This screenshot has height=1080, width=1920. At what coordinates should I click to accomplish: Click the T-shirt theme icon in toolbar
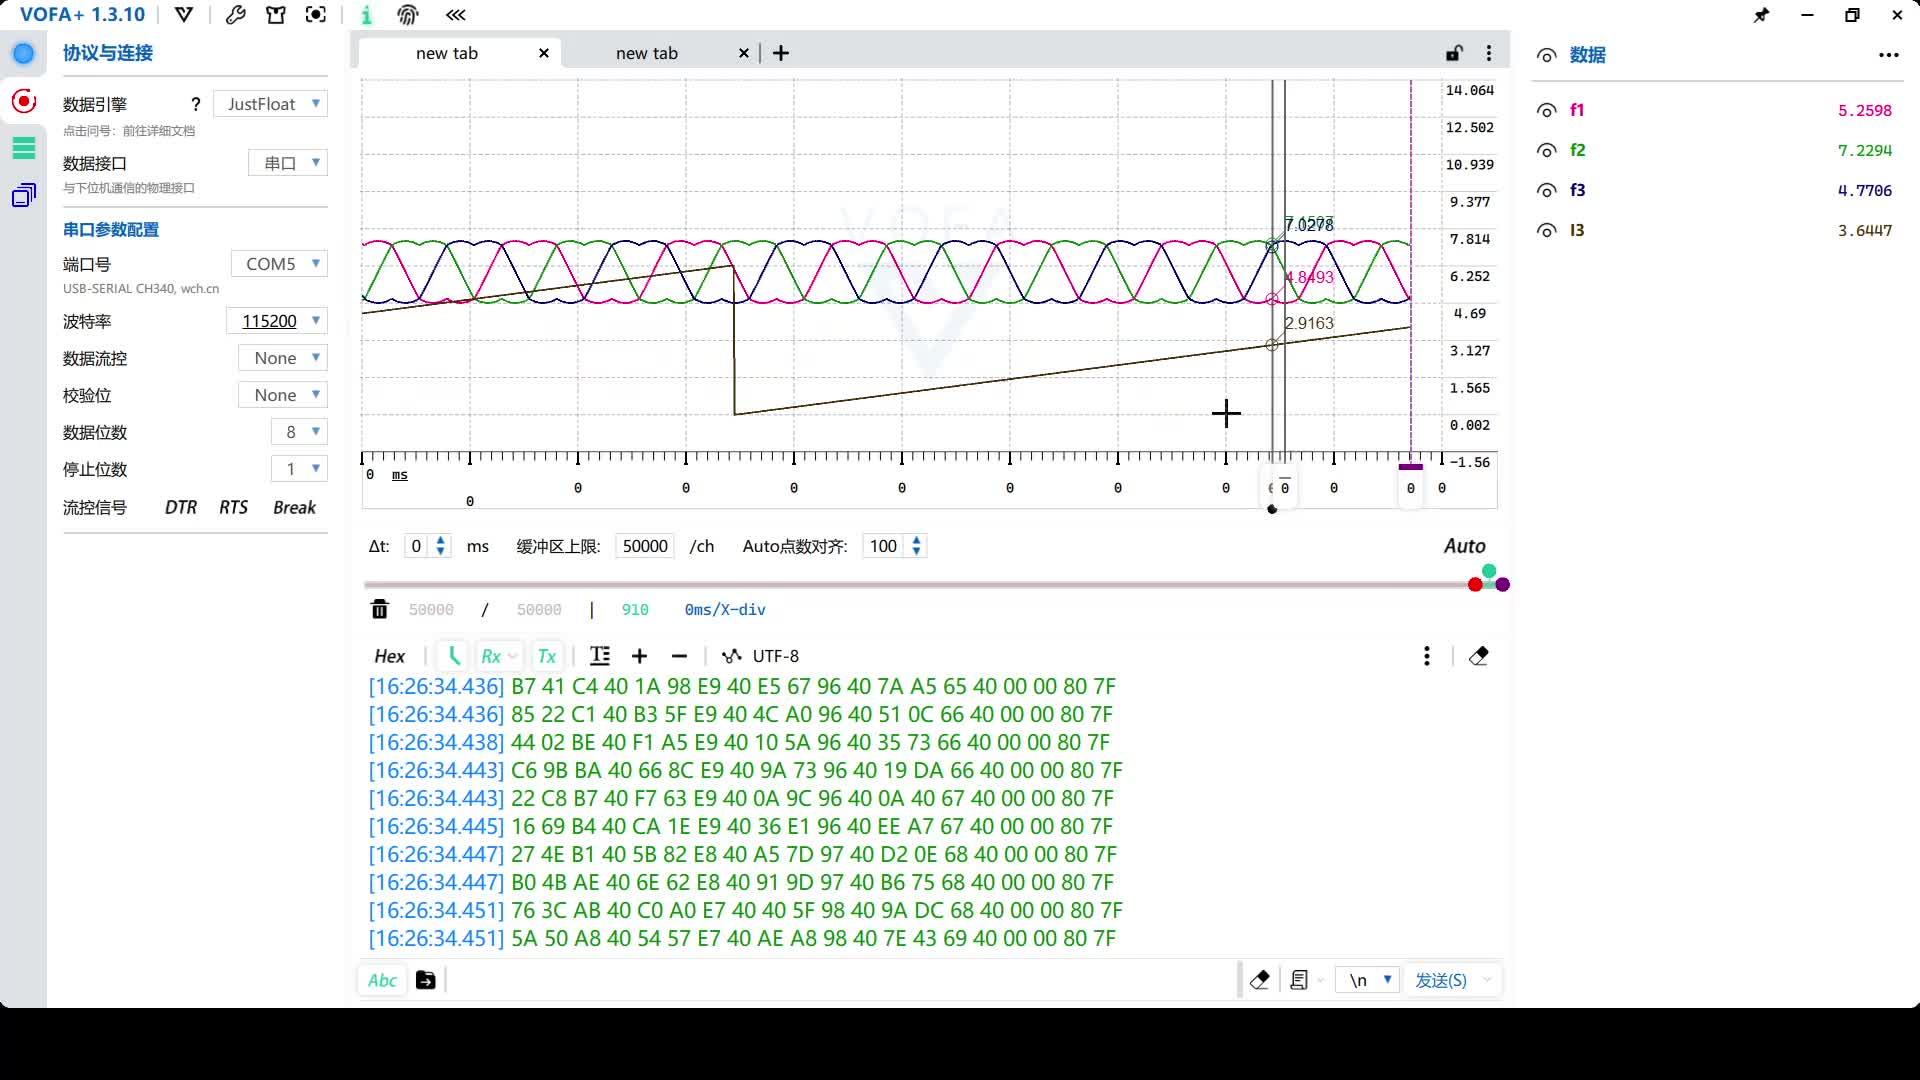[x=276, y=15]
